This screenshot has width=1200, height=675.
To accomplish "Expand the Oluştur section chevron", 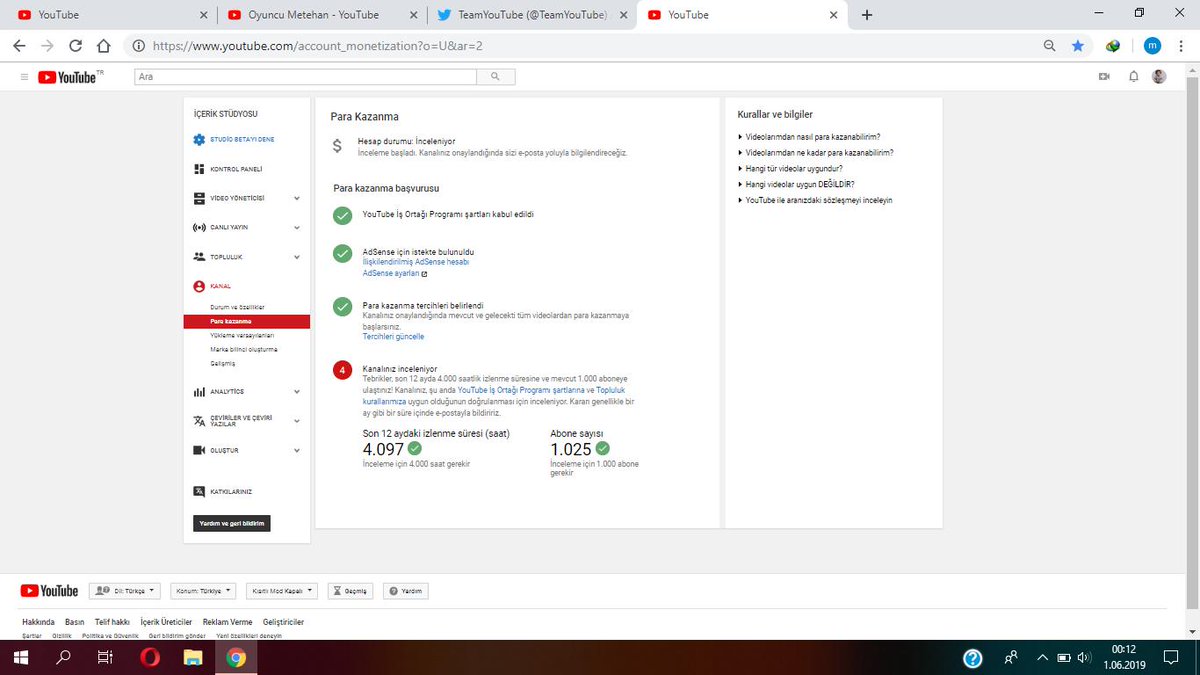I will [x=297, y=450].
